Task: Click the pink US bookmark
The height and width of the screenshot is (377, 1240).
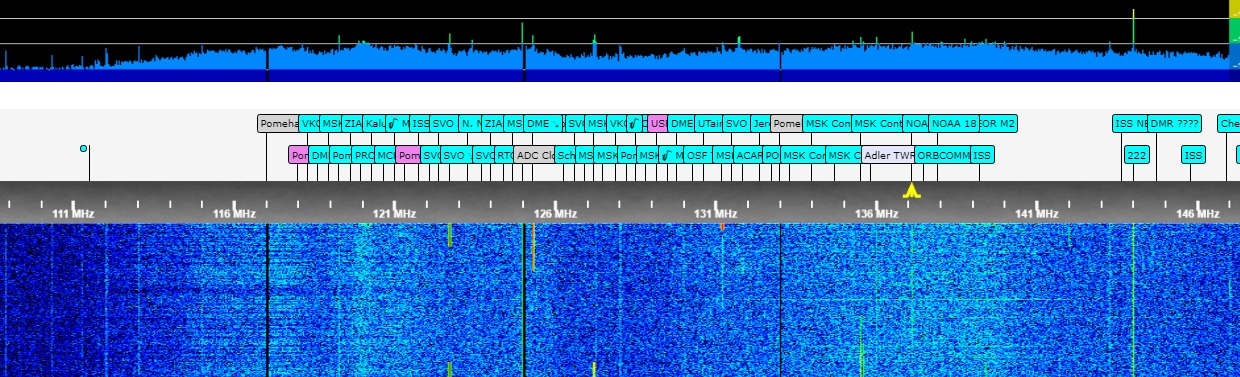Action: pyautogui.click(x=657, y=124)
